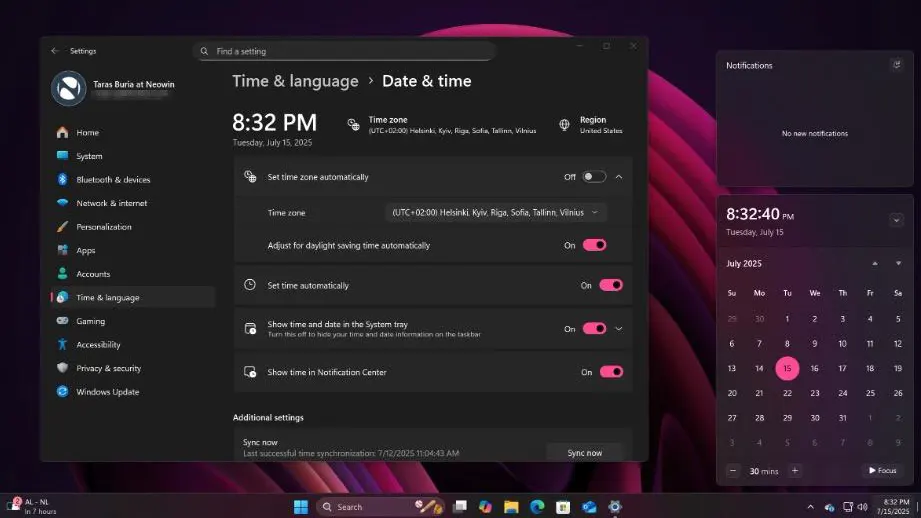The height and width of the screenshot is (518, 921).
Task: Collapse the calendar flyout chevron
Action: (x=896, y=220)
